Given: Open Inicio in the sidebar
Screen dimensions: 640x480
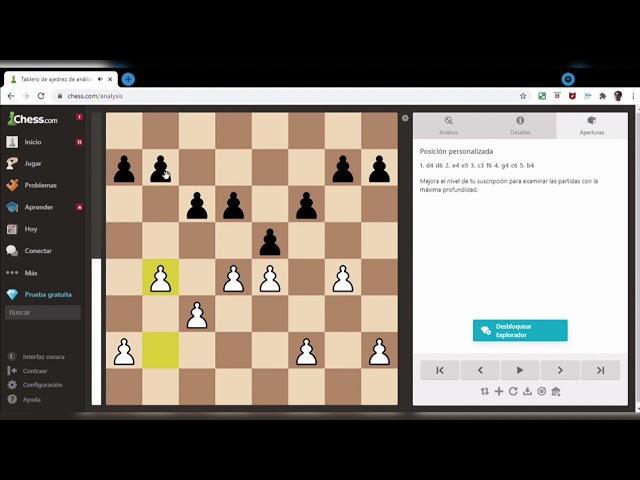Looking at the screenshot, I should [x=33, y=142].
